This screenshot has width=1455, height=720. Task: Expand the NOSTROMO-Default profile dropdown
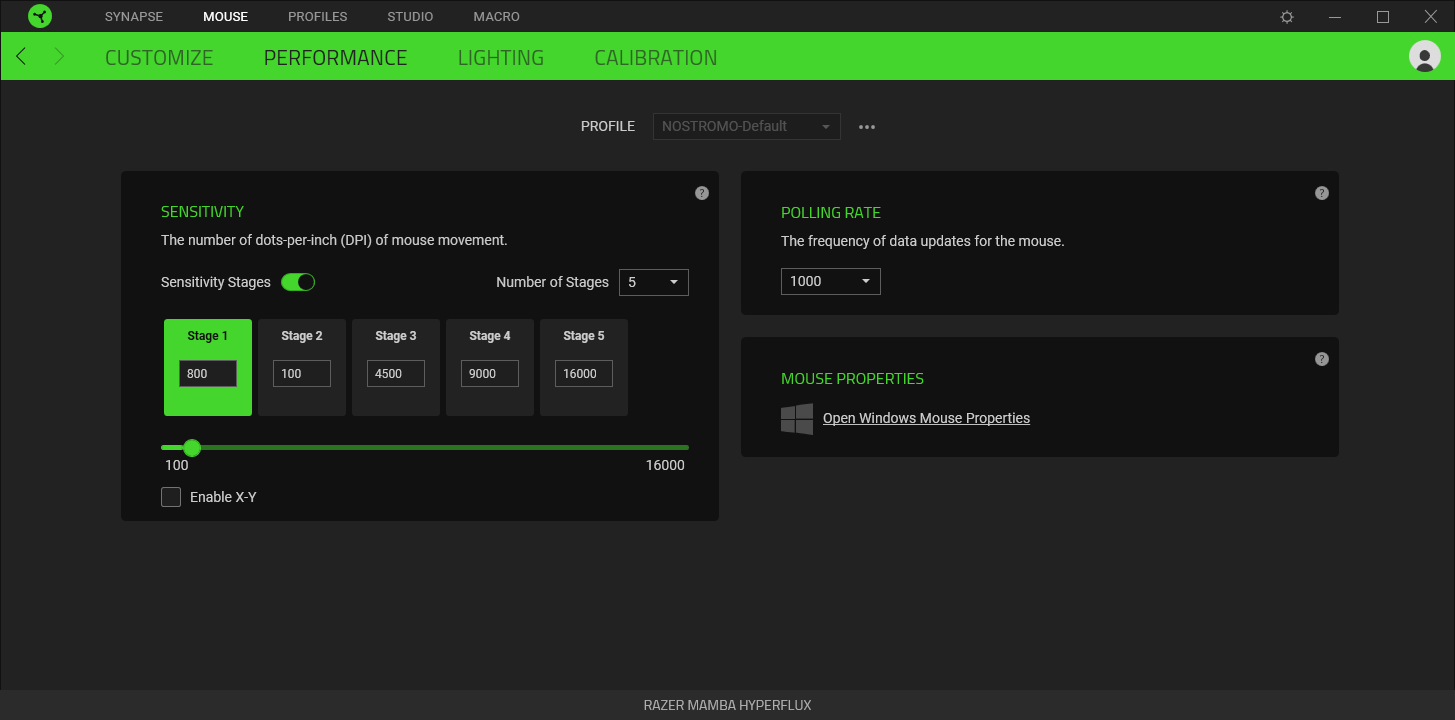[746, 126]
